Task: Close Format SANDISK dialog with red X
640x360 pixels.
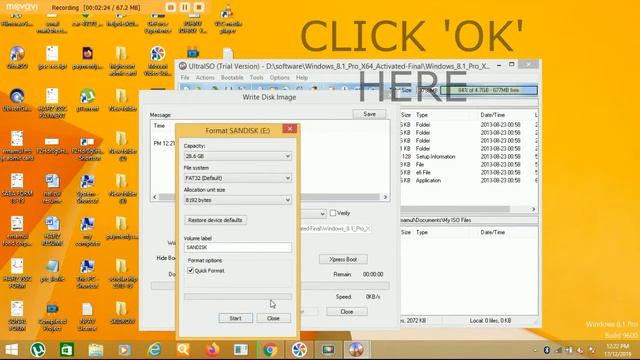Action: 290,129
